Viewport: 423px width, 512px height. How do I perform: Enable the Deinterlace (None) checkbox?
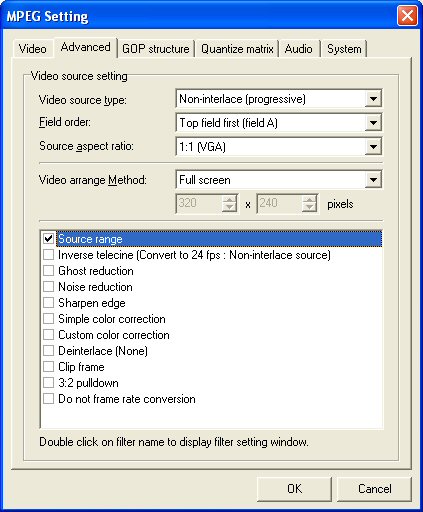pyautogui.click(x=49, y=351)
